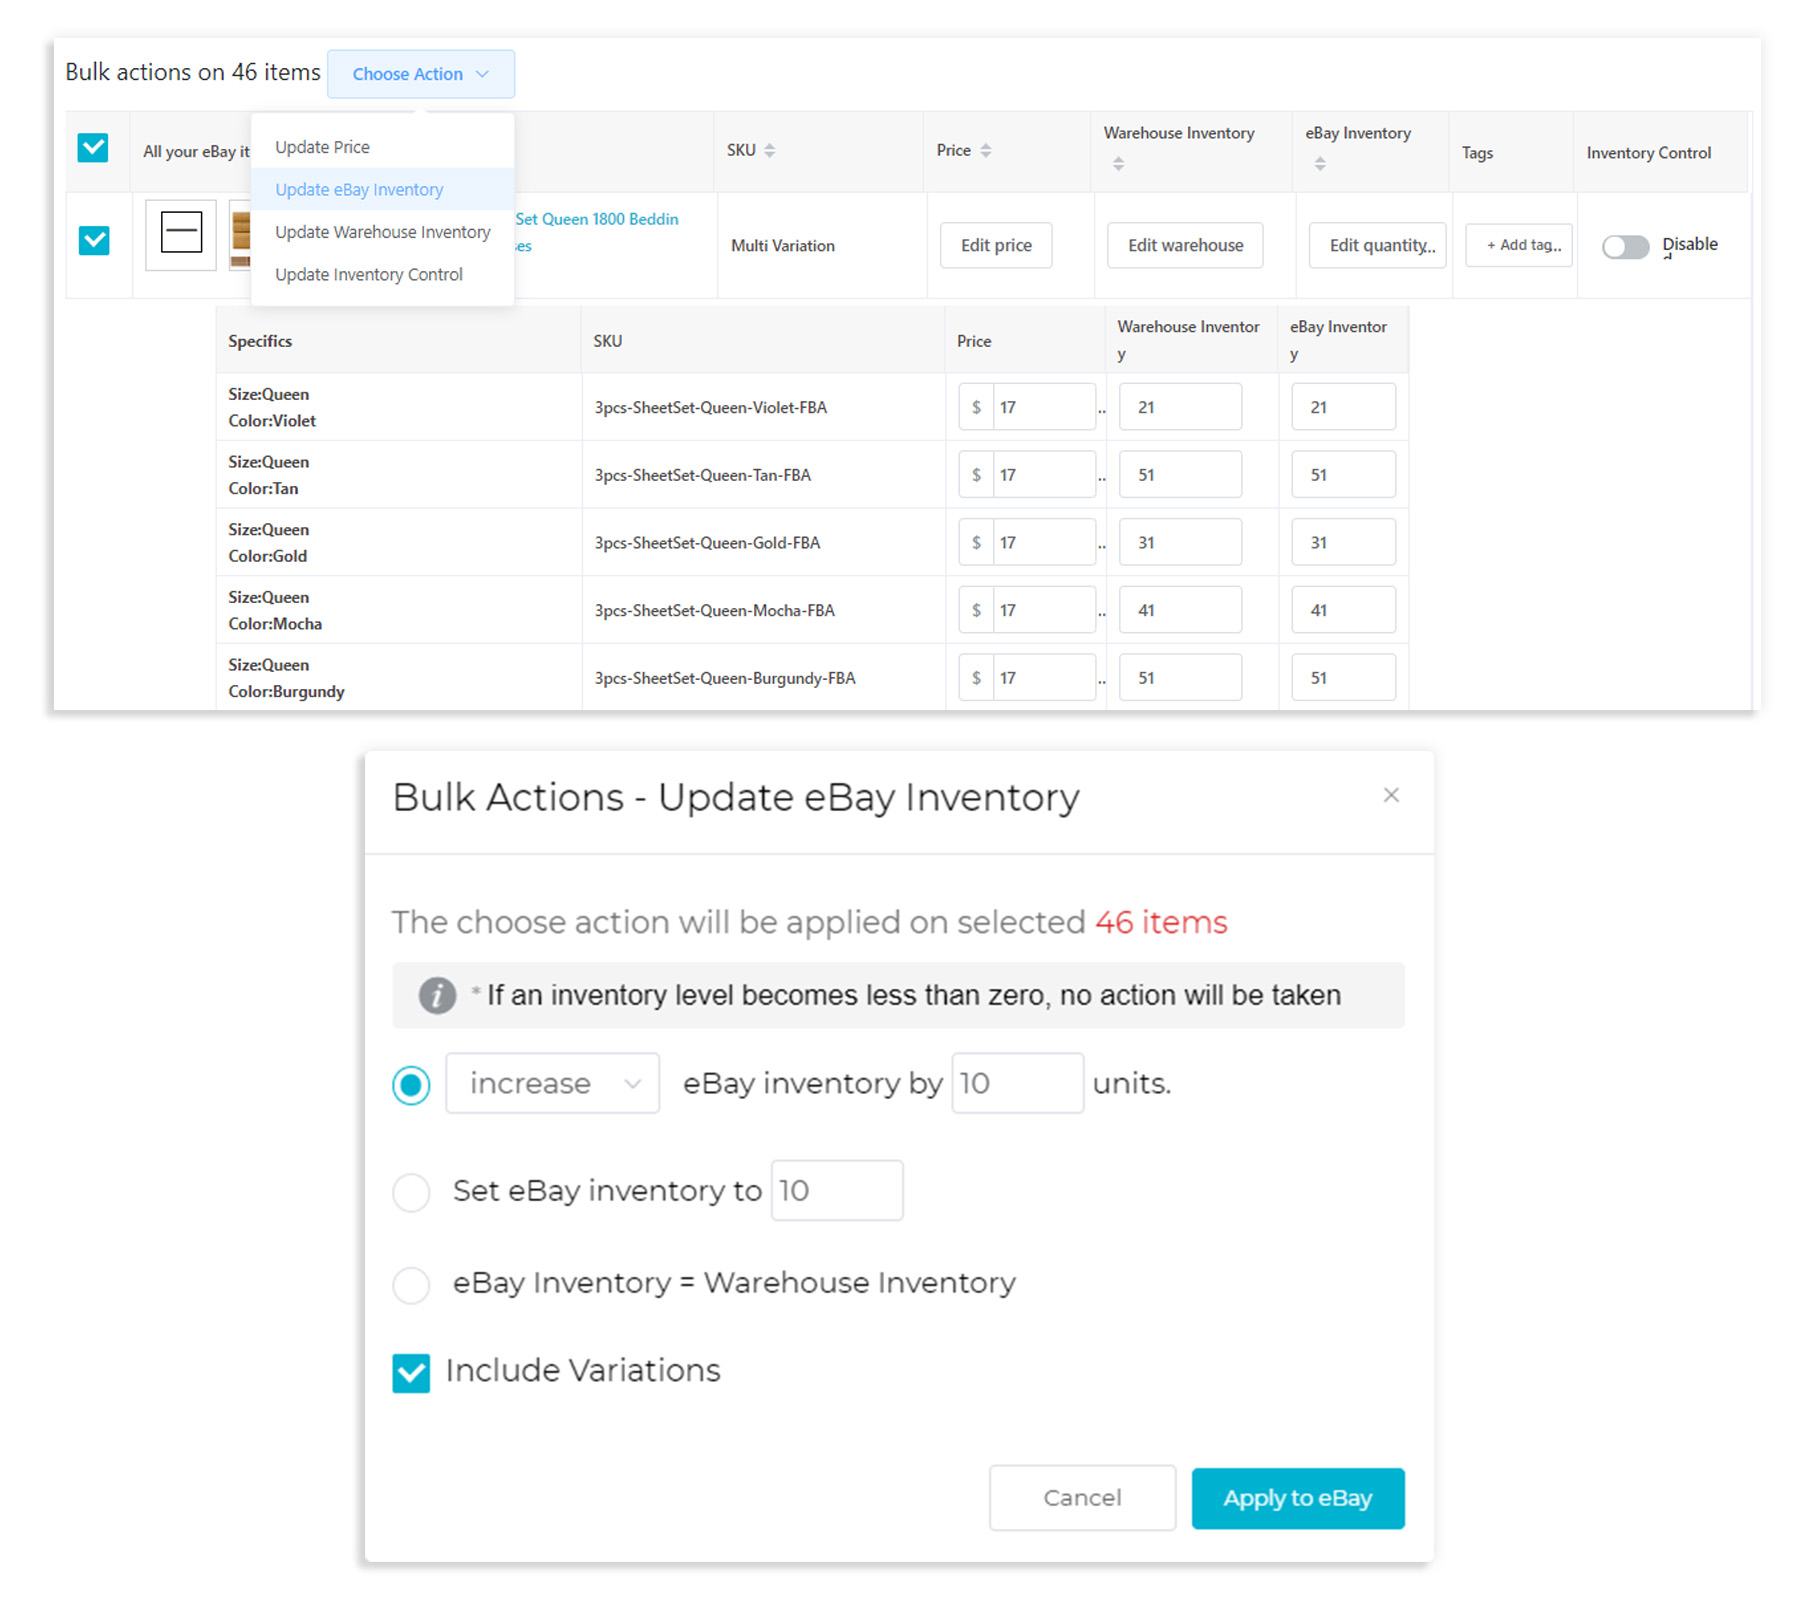Uncheck the Include Variations checkbox
The image size is (1800, 1600).
pyautogui.click(x=411, y=1372)
